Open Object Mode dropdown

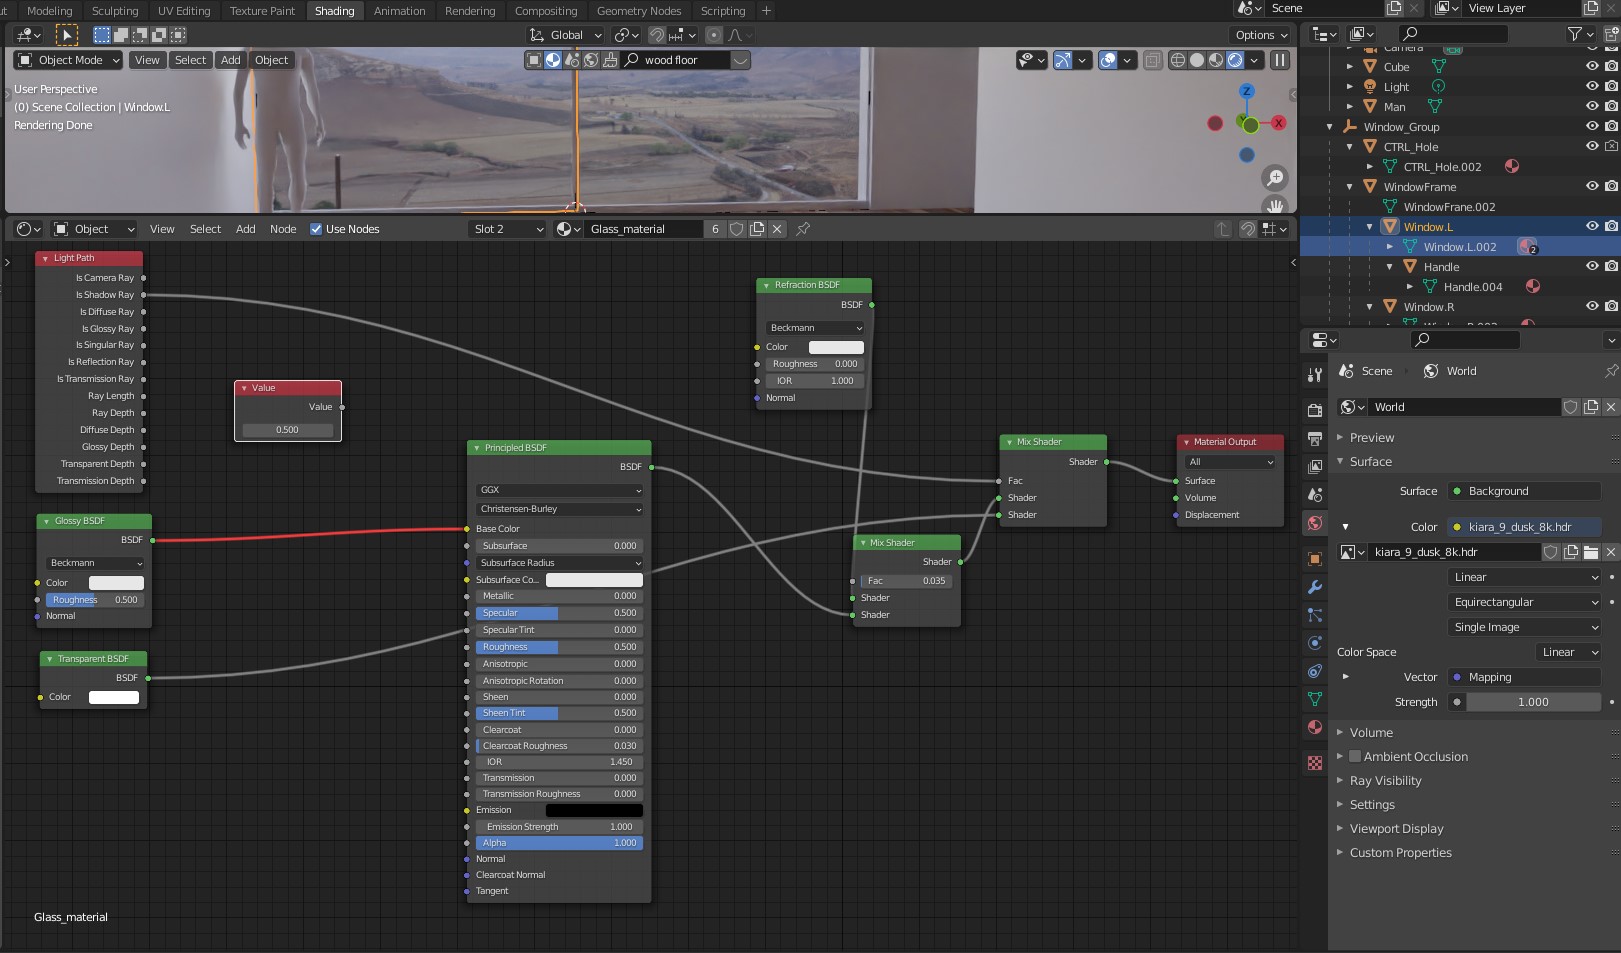click(69, 60)
